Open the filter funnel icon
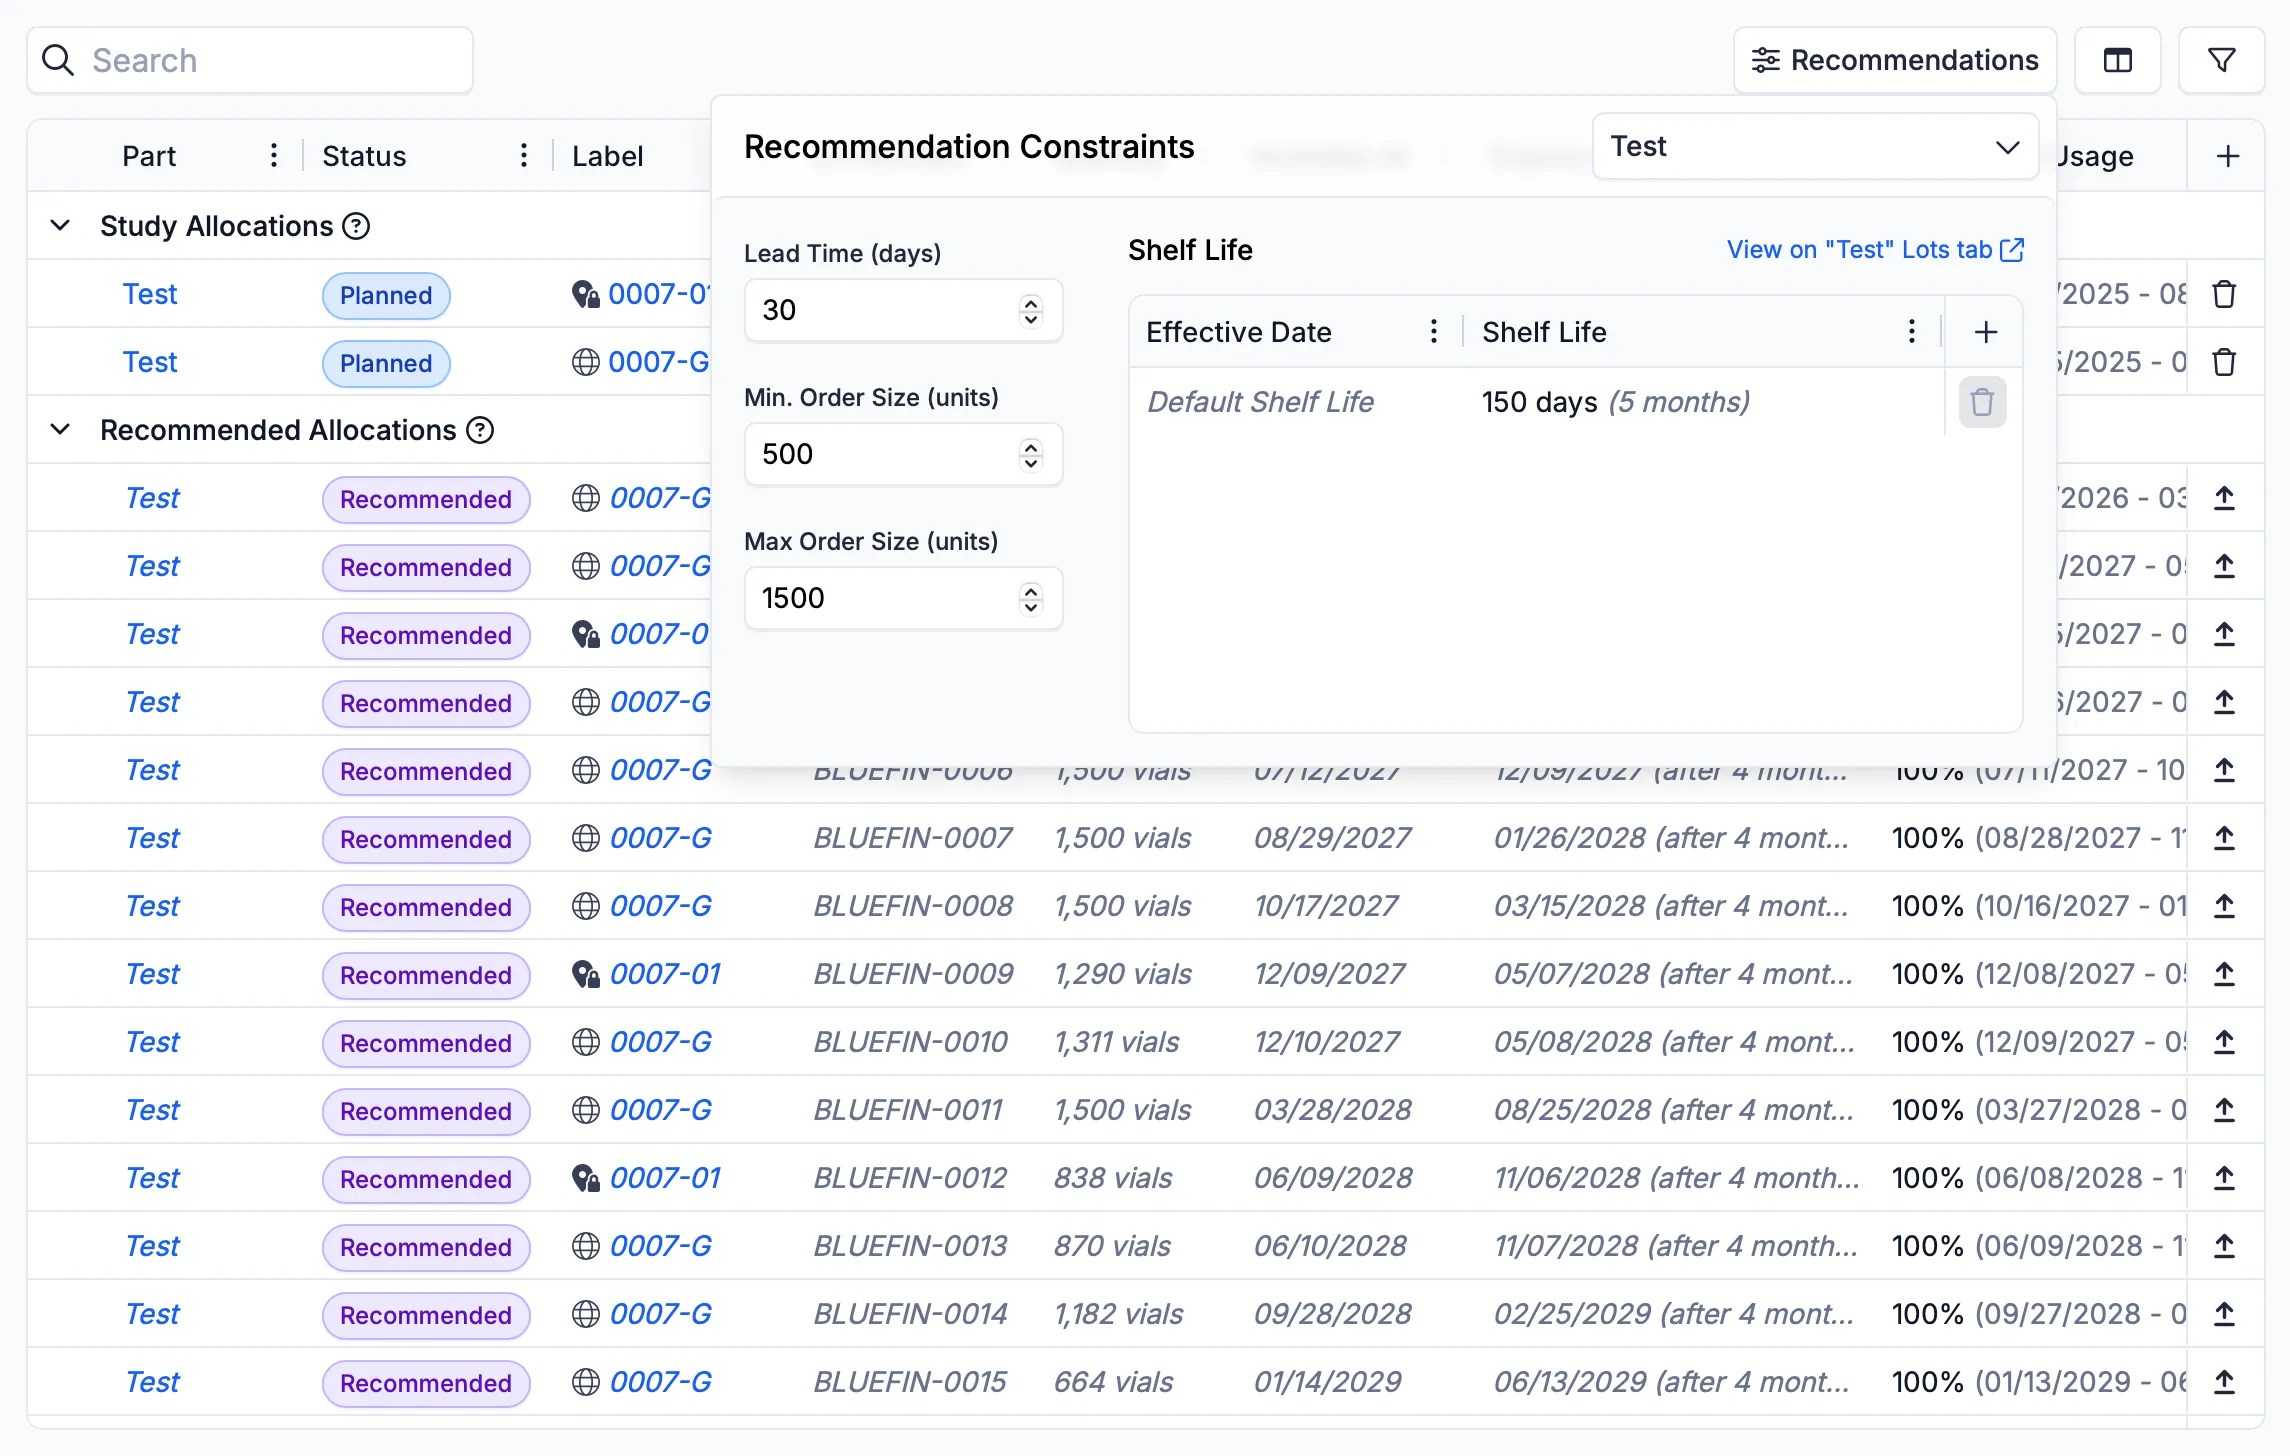 tap(2221, 61)
